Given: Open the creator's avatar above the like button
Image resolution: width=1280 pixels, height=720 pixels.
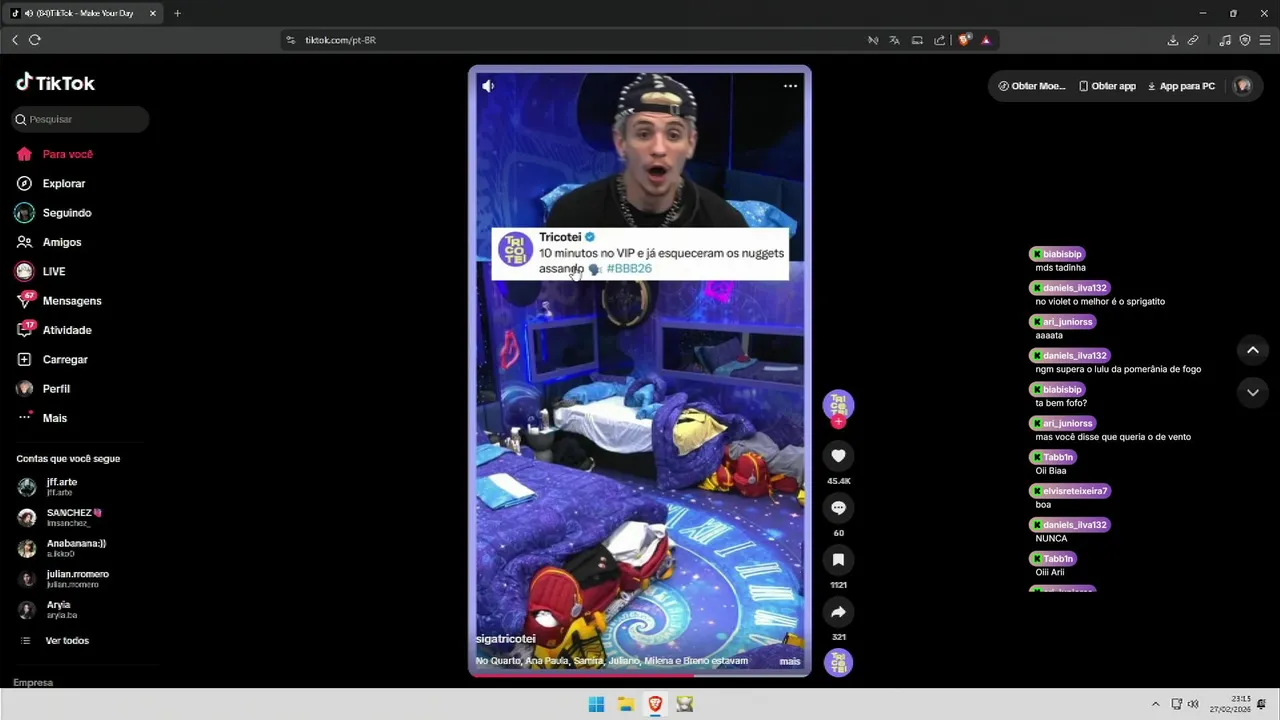Looking at the screenshot, I should pyautogui.click(x=838, y=404).
